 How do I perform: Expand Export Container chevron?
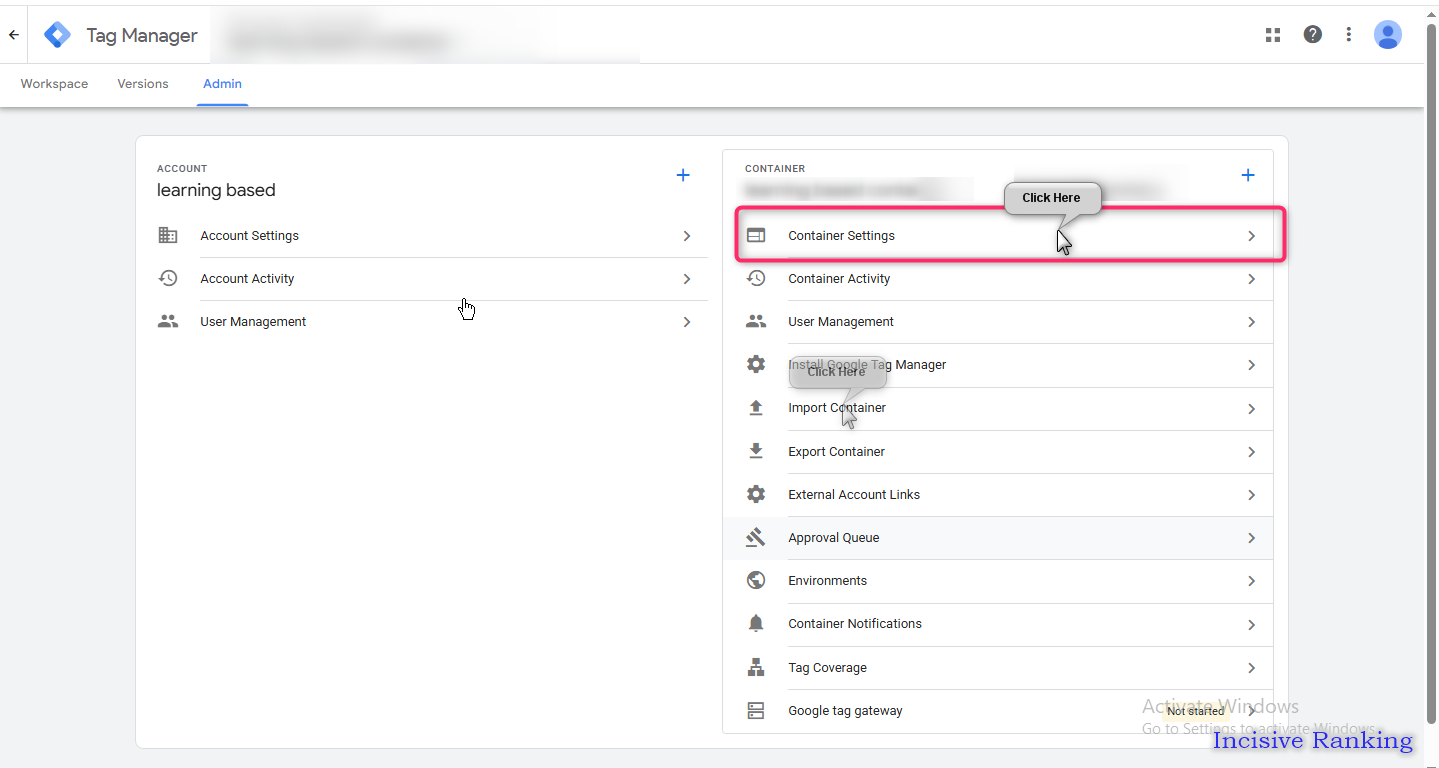coord(1251,452)
